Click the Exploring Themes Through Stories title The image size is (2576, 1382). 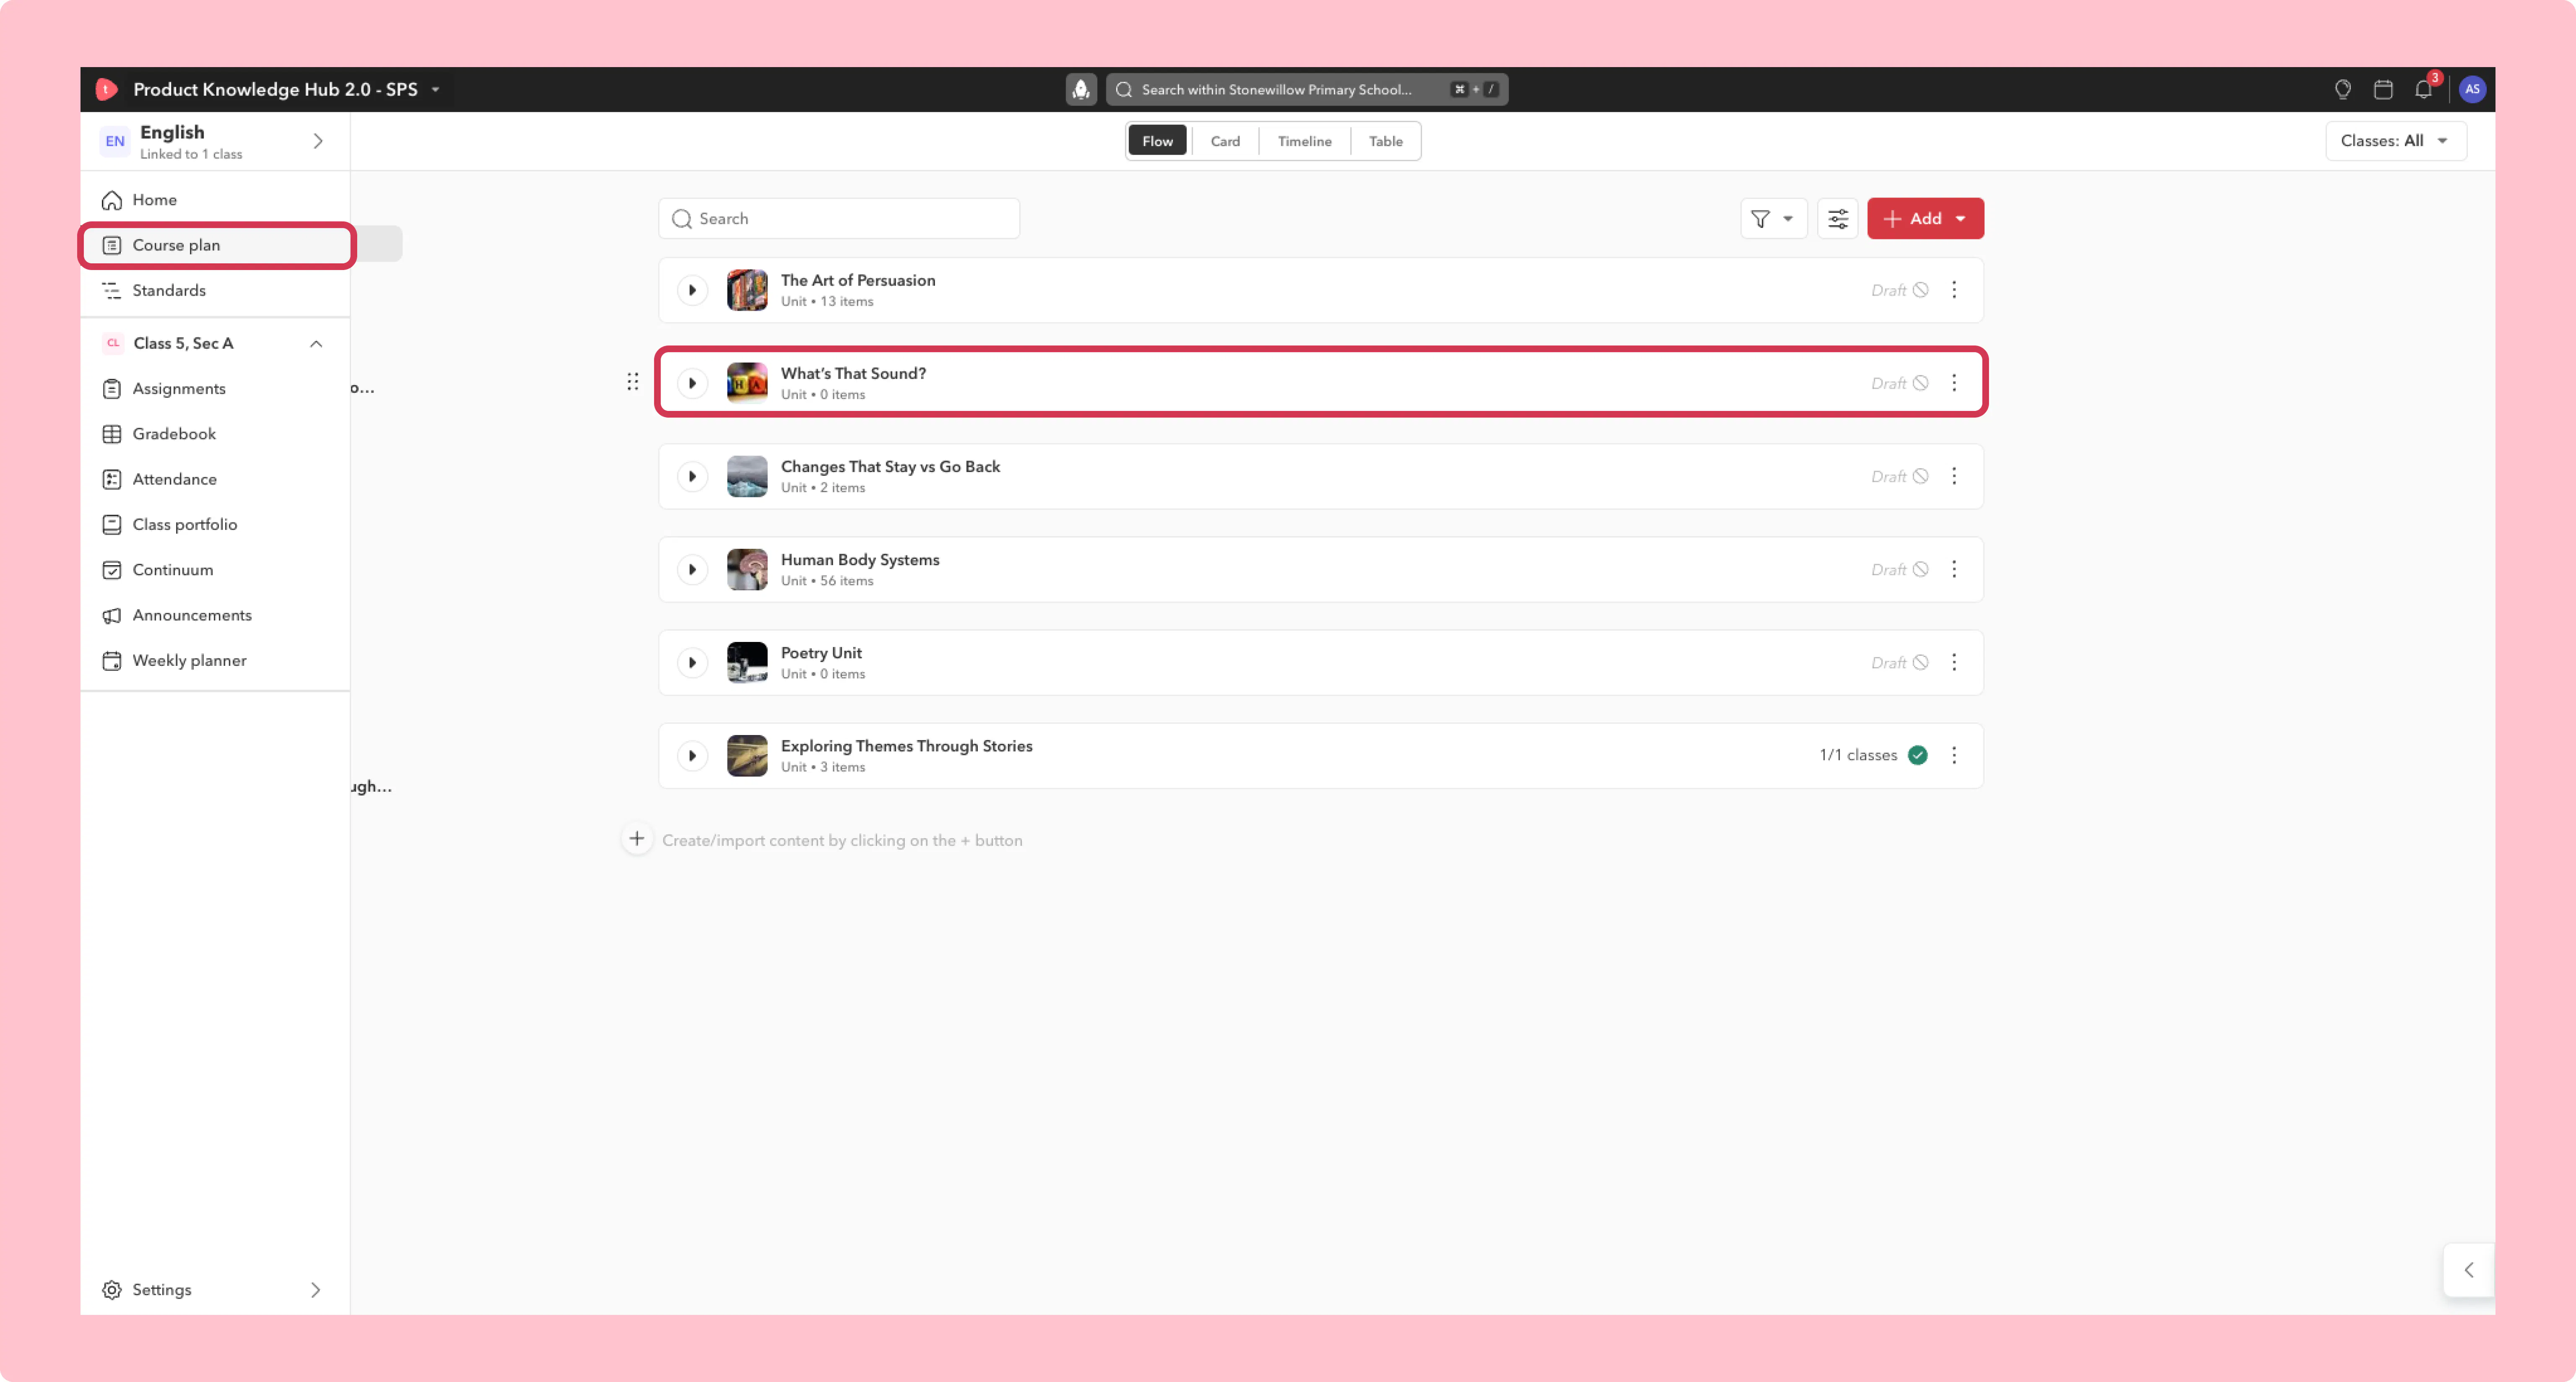pos(906,746)
